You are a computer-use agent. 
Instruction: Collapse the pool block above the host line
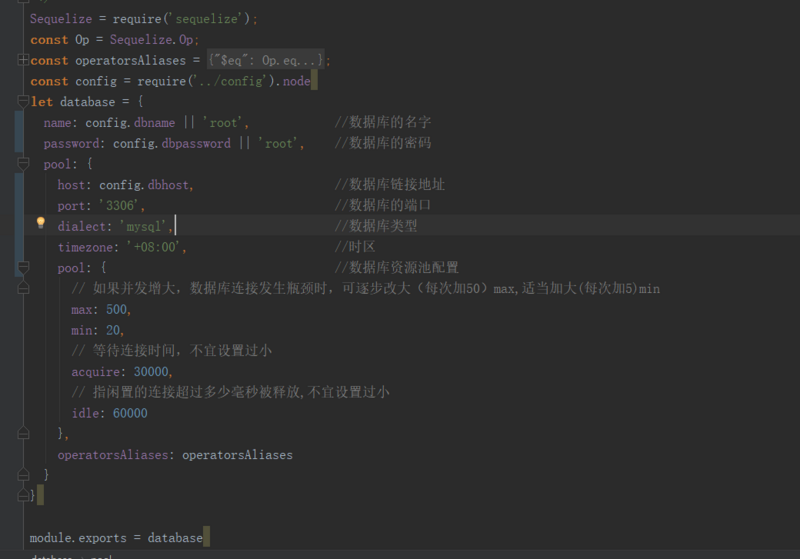click(x=23, y=164)
